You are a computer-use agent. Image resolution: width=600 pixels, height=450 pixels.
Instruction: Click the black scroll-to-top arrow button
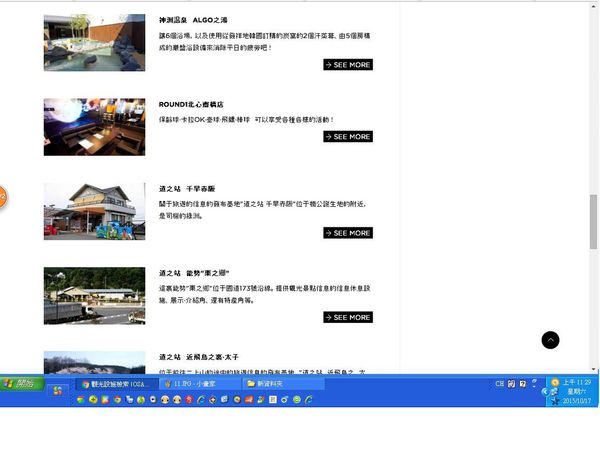(x=550, y=340)
